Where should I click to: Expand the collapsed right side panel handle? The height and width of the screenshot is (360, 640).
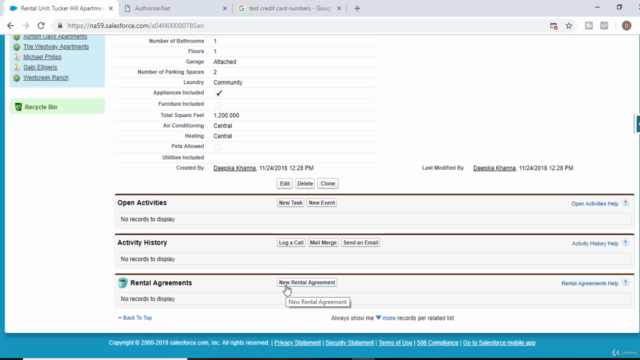pos(637,124)
